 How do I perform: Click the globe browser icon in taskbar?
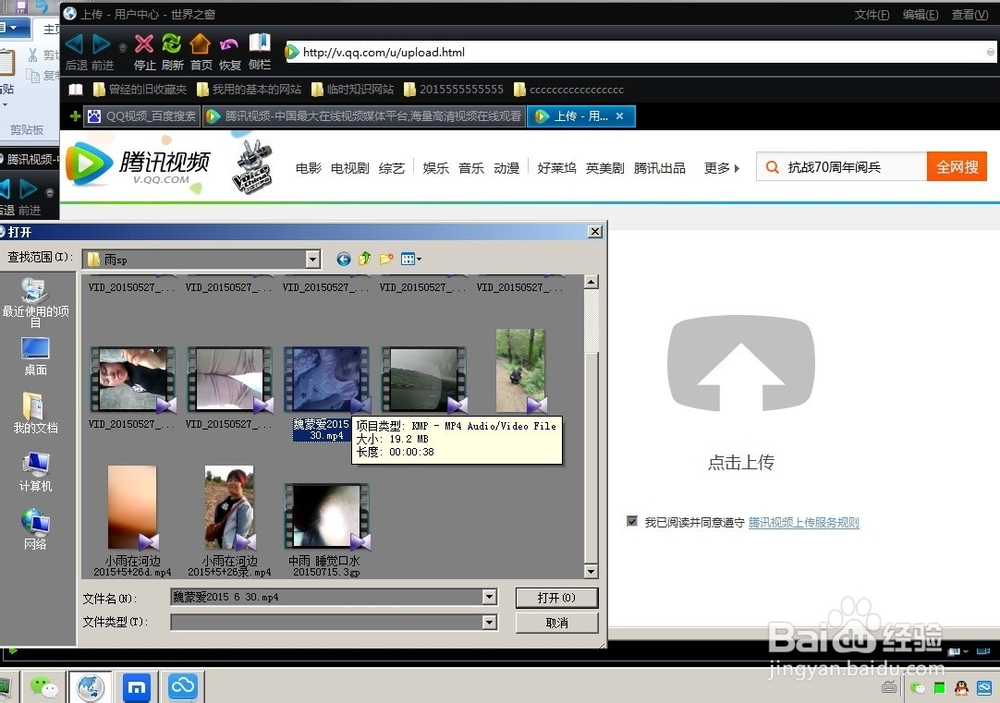[90, 688]
